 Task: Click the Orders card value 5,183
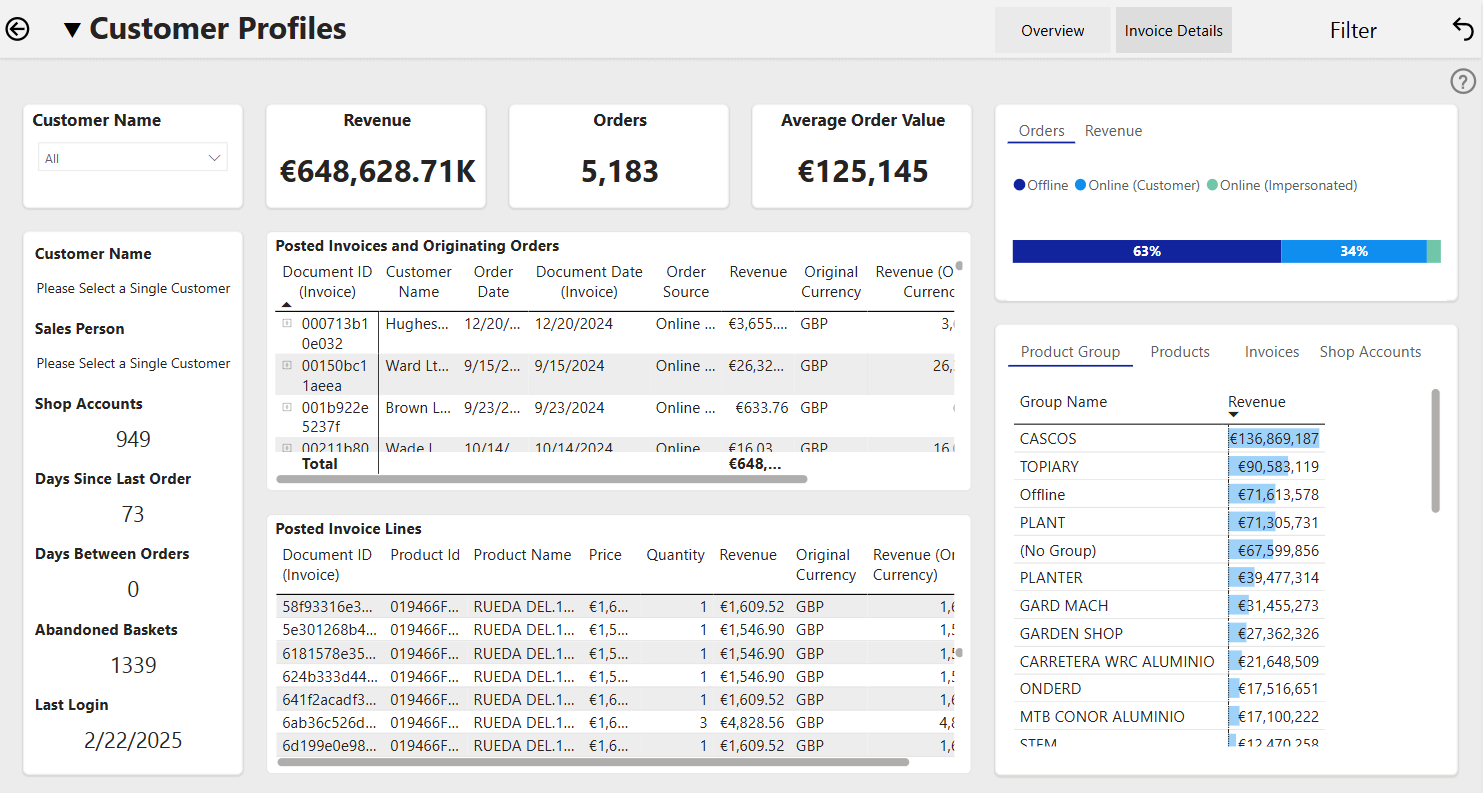pyautogui.click(x=620, y=171)
